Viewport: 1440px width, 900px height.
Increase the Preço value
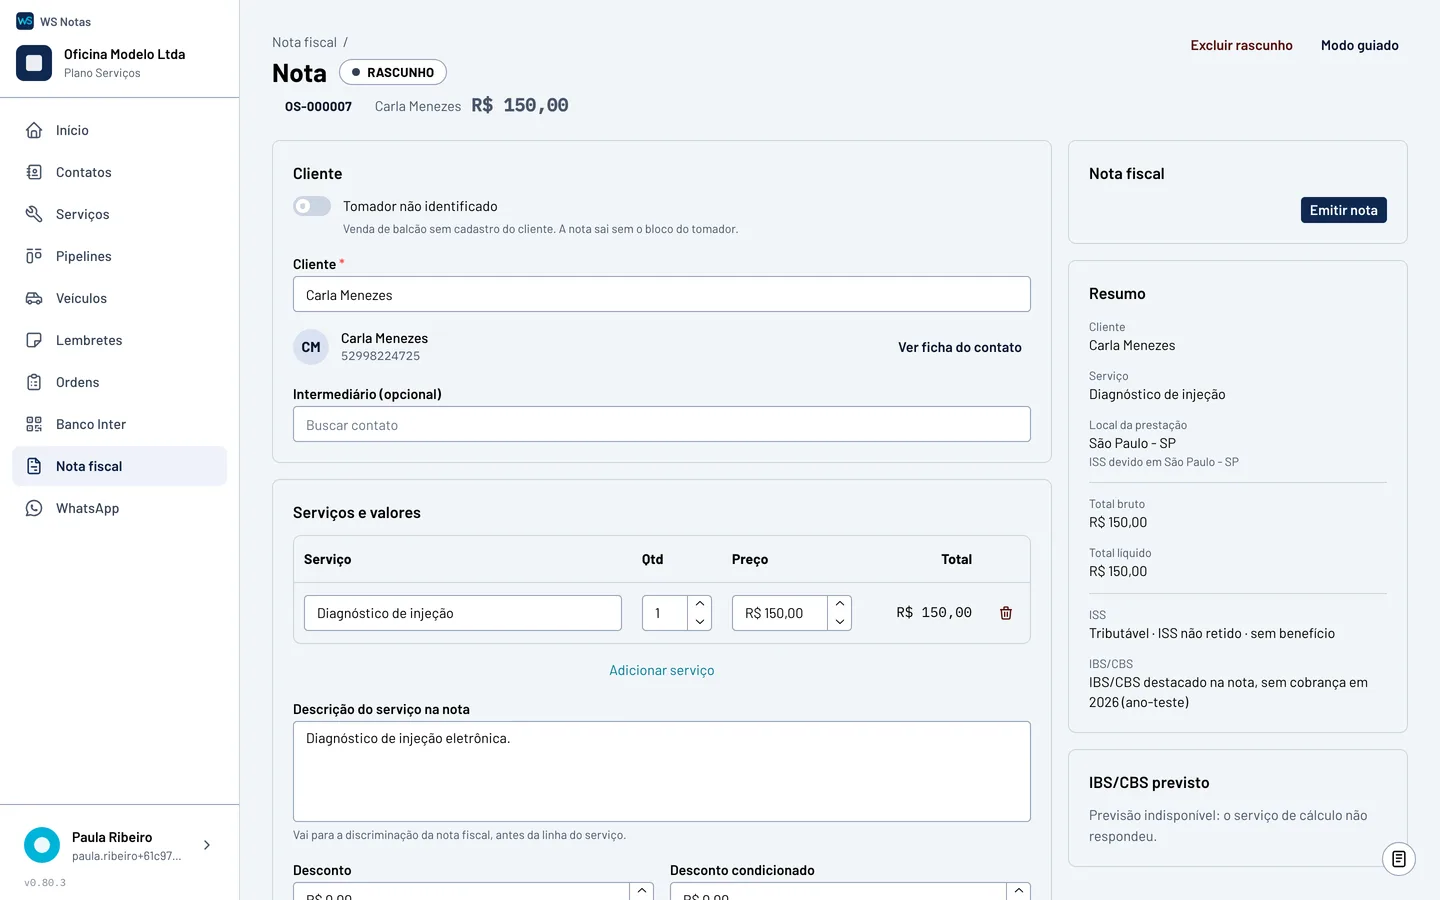tap(840, 604)
